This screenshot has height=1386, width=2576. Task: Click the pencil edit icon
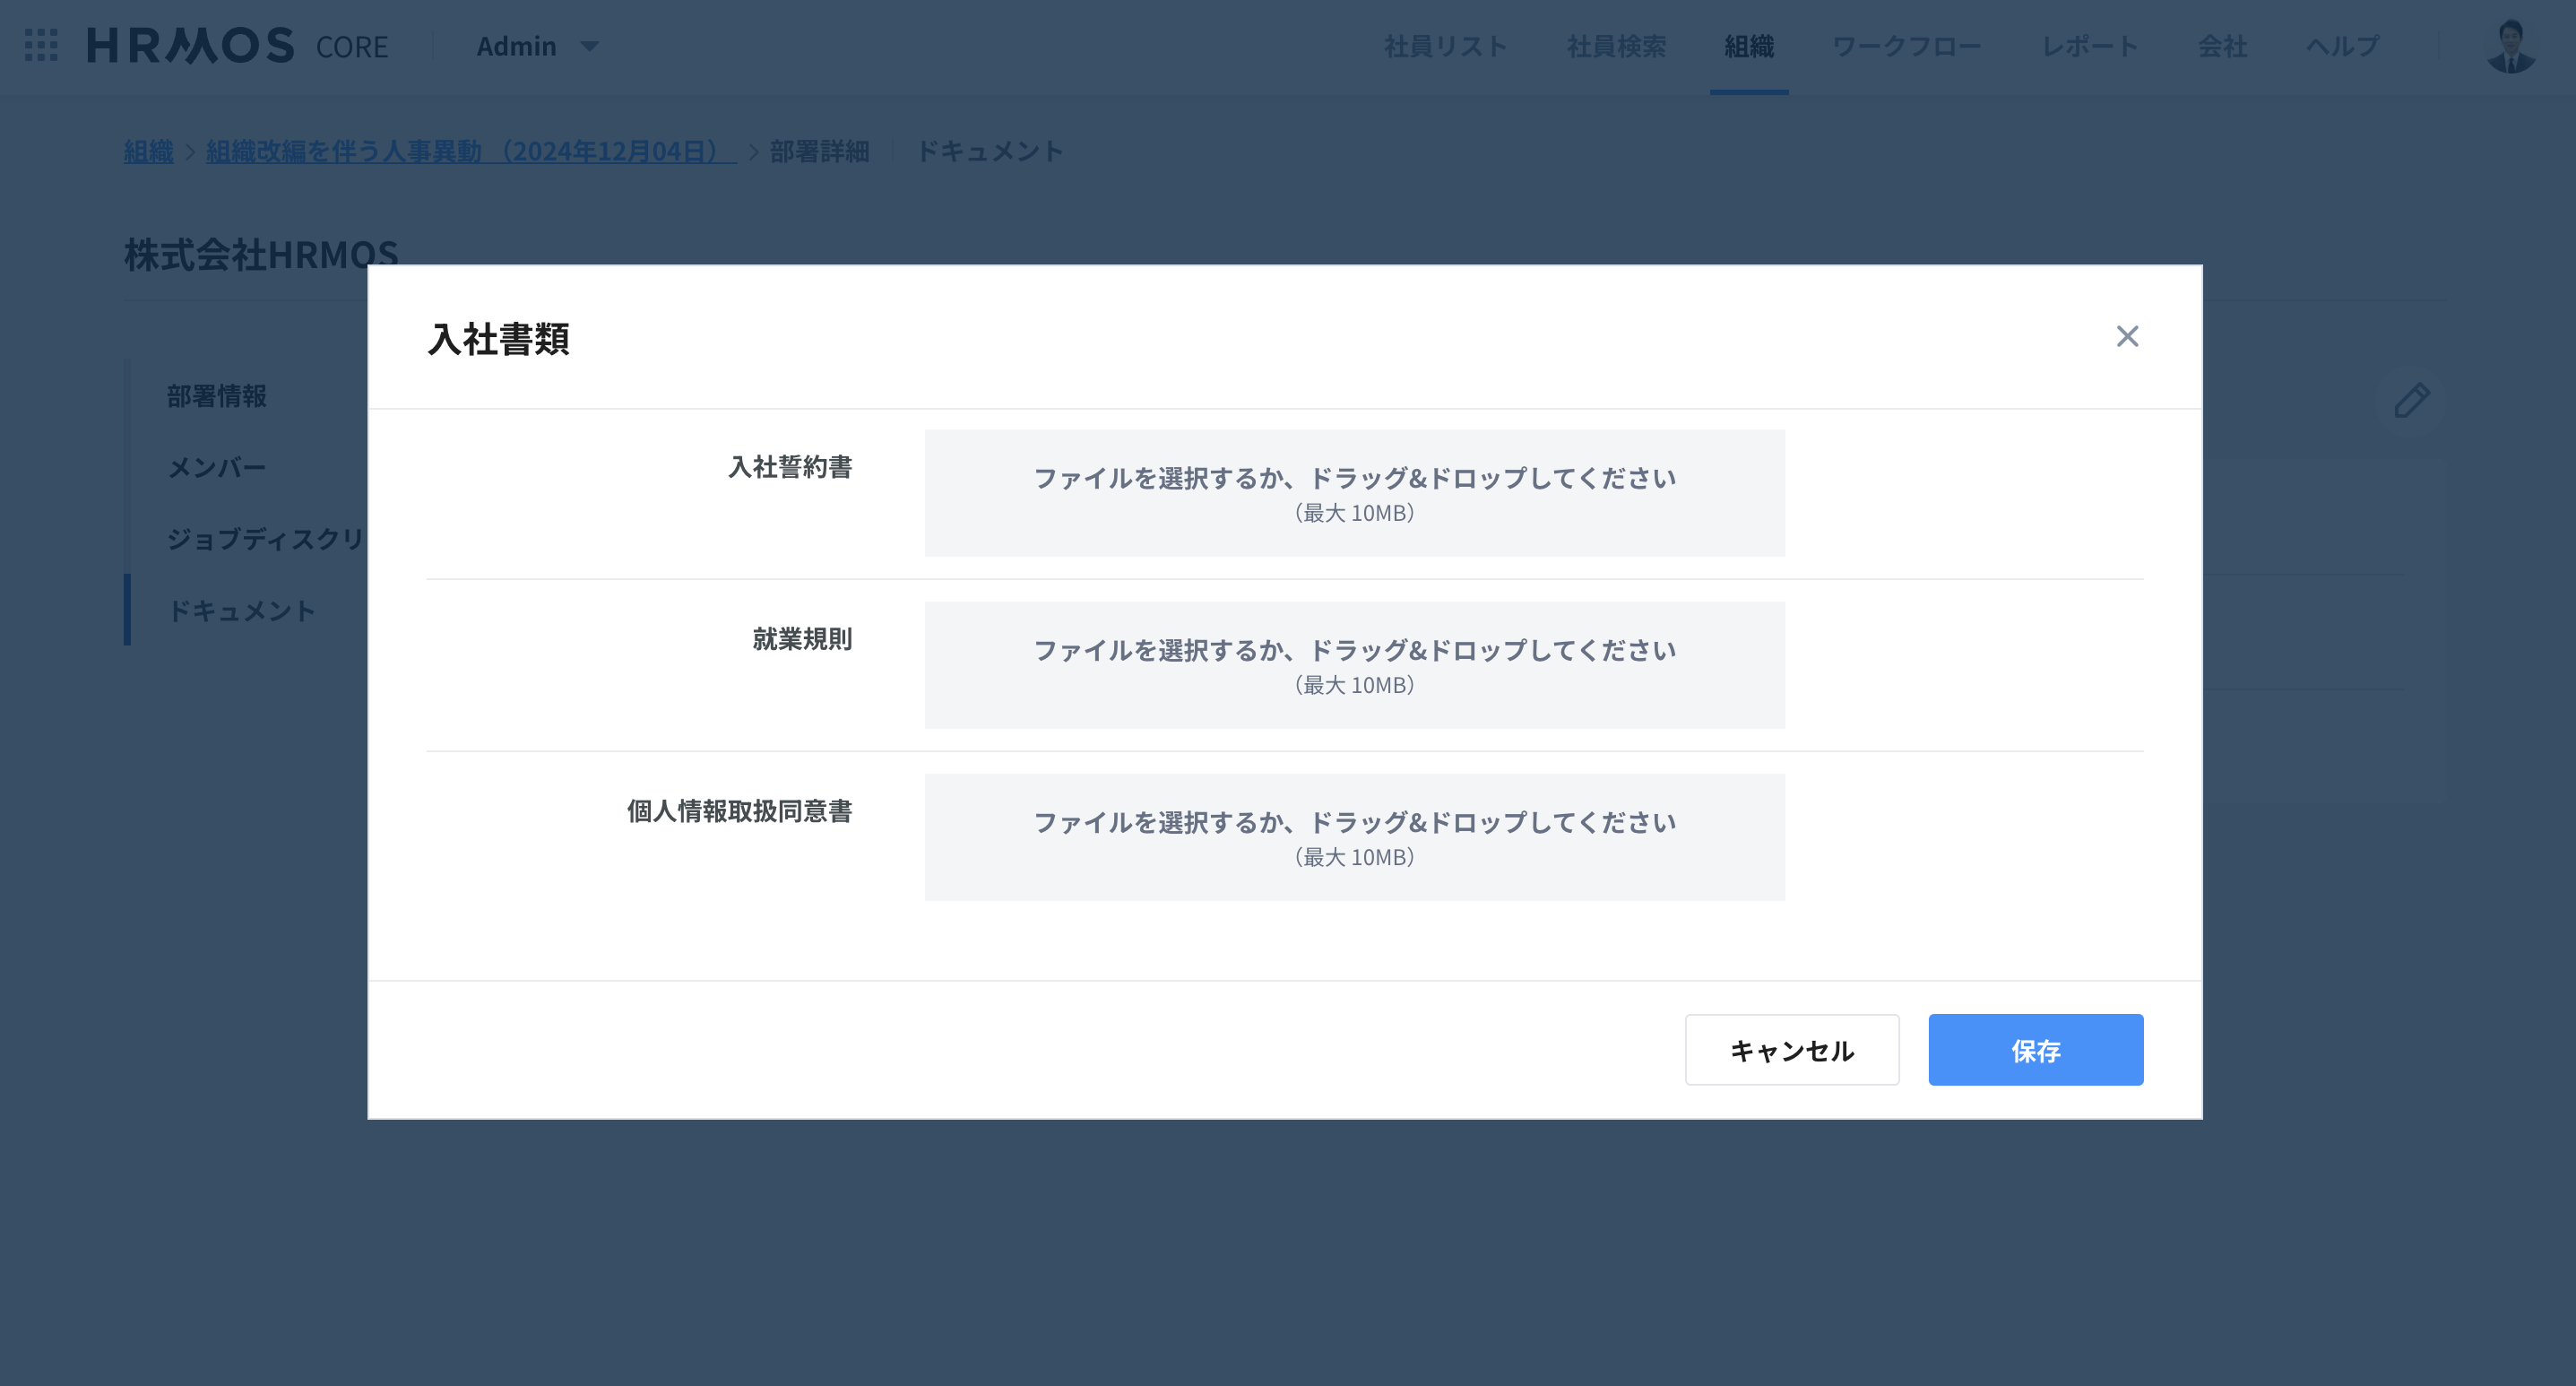tap(2411, 400)
